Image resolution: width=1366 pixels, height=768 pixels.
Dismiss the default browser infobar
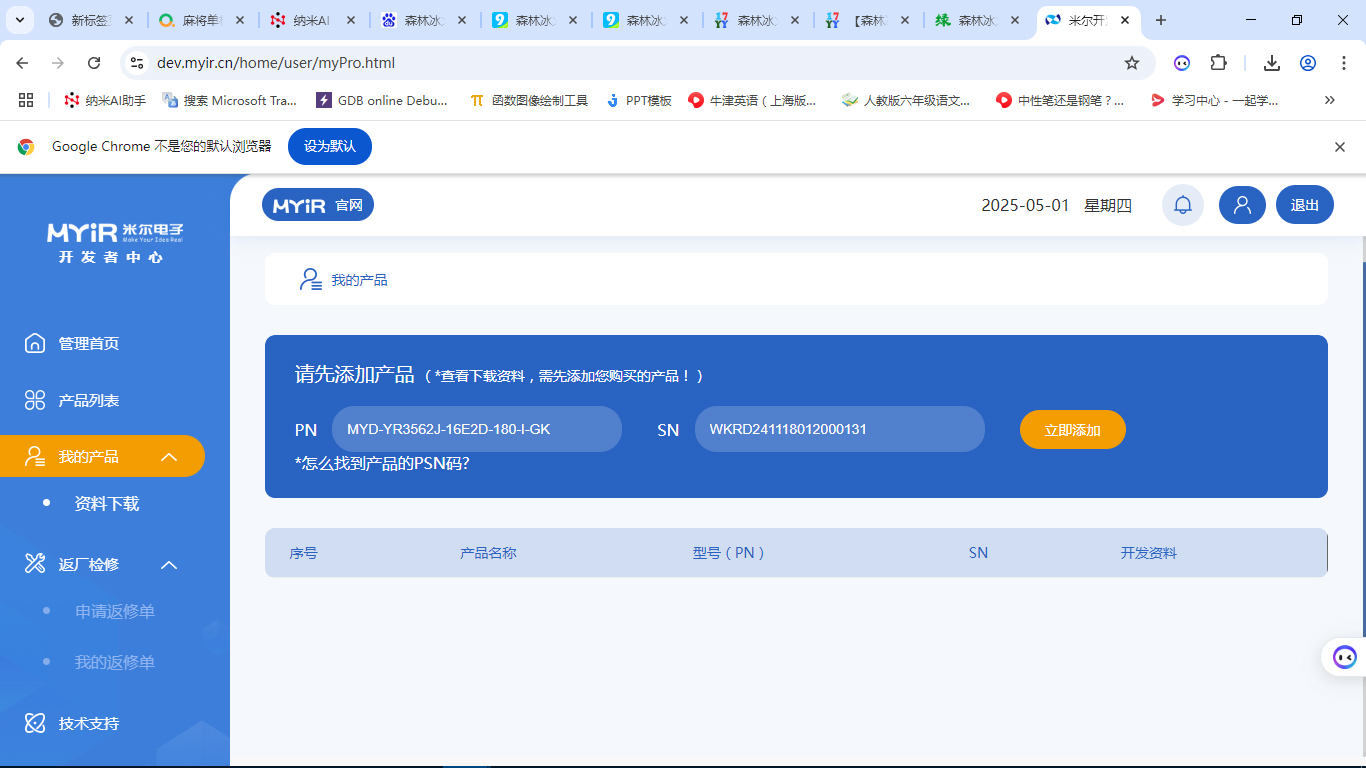(1340, 147)
